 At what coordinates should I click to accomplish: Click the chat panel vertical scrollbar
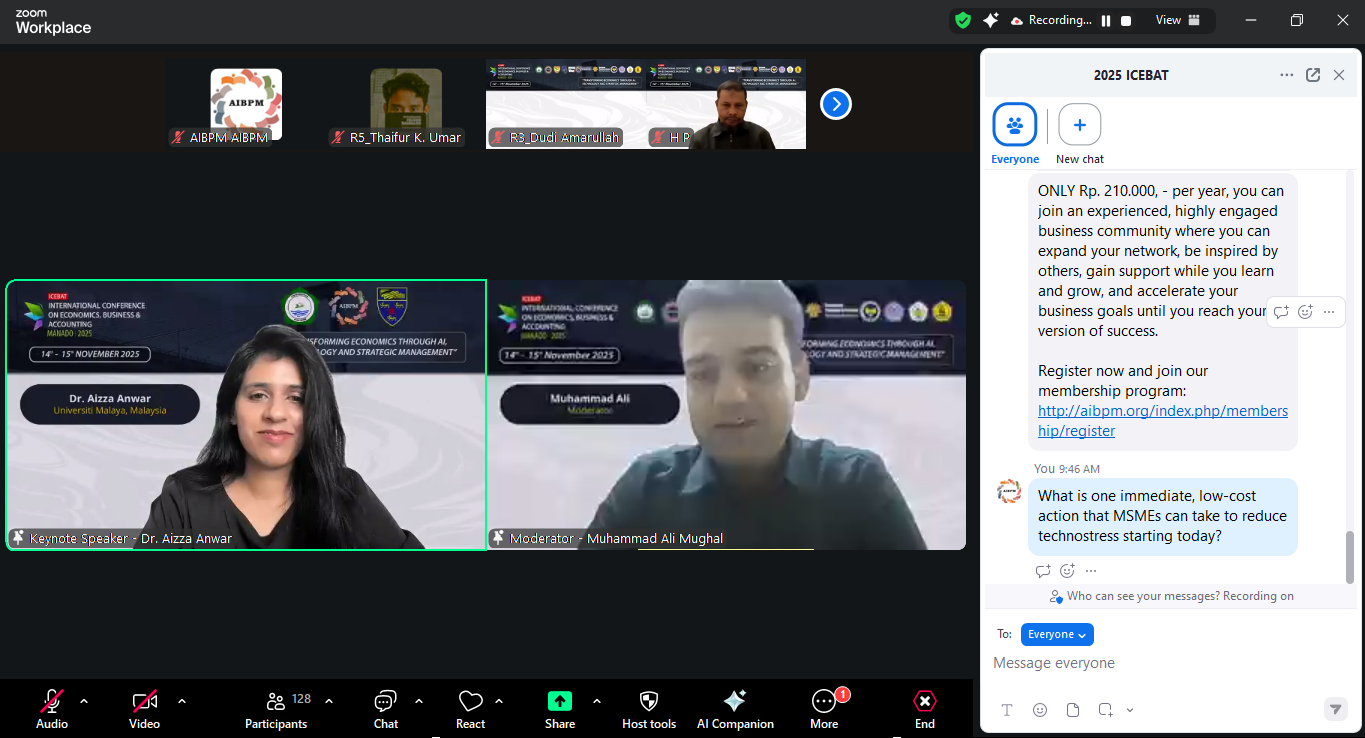pos(1350,556)
